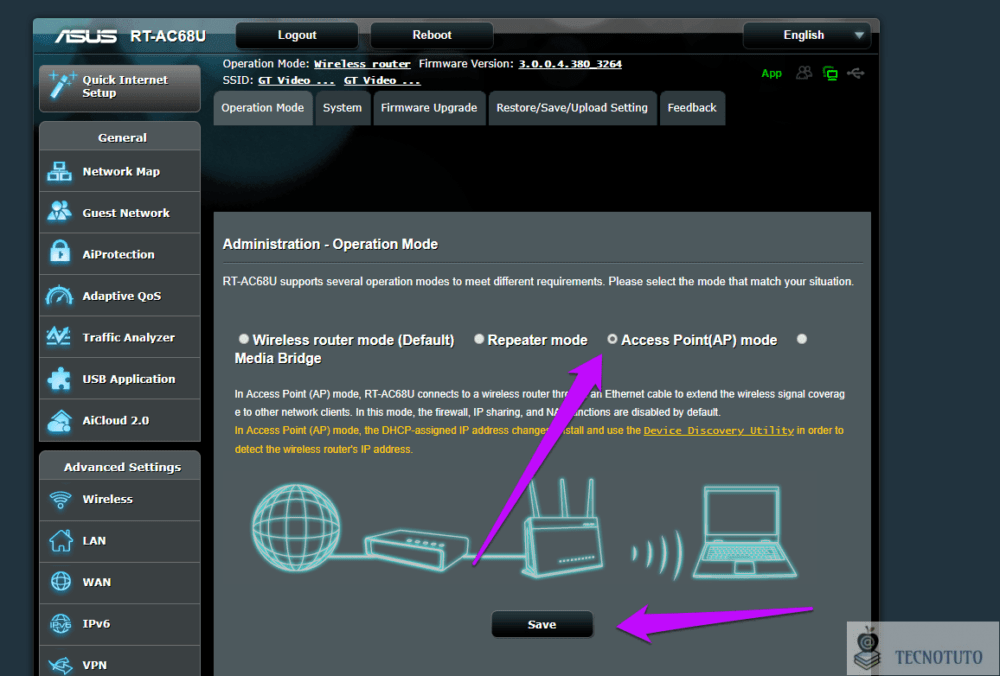The image size is (1000, 676).
Task: Click the guest users status icon
Action: click(x=804, y=73)
